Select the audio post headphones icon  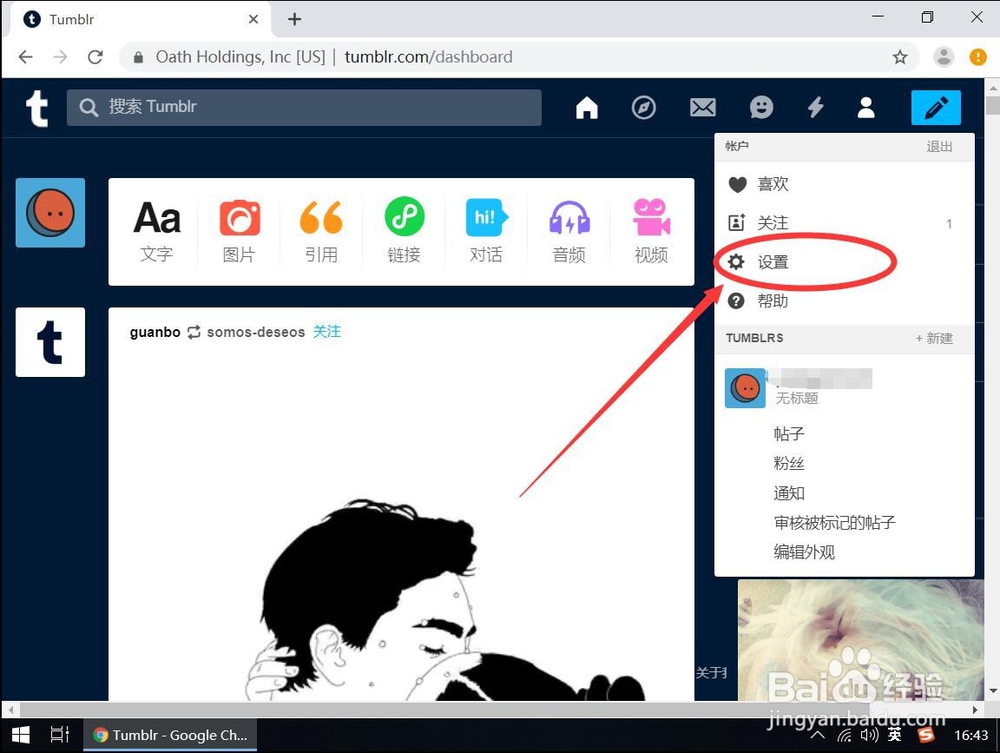point(568,217)
